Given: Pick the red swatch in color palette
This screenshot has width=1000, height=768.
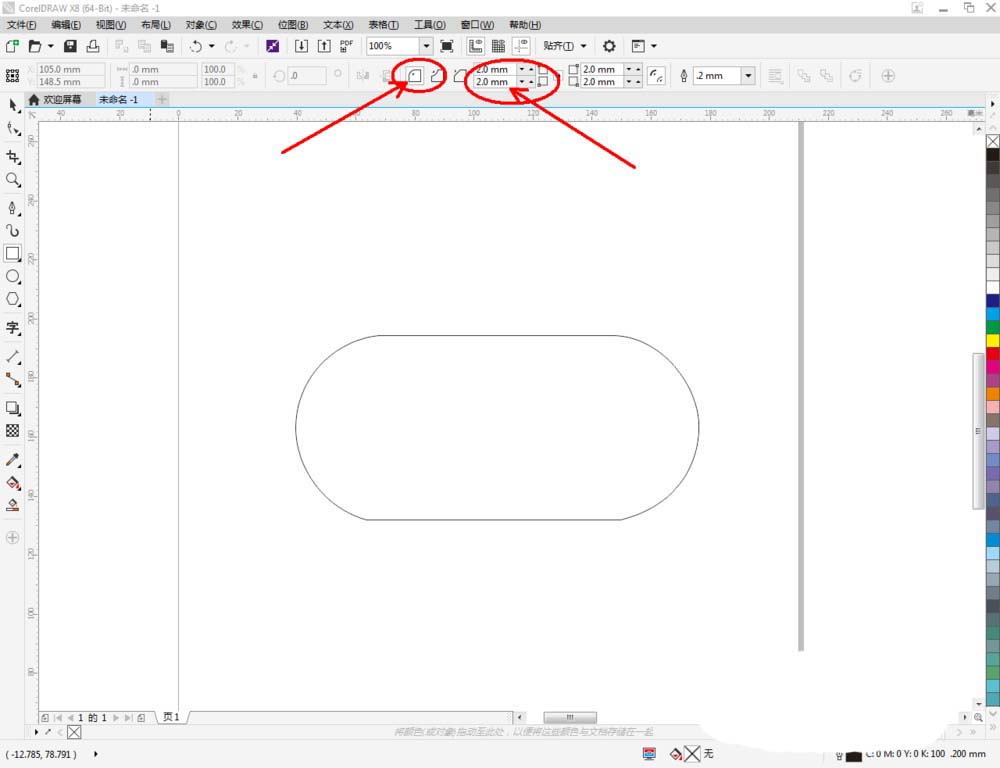Looking at the screenshot, I should 992,353.
